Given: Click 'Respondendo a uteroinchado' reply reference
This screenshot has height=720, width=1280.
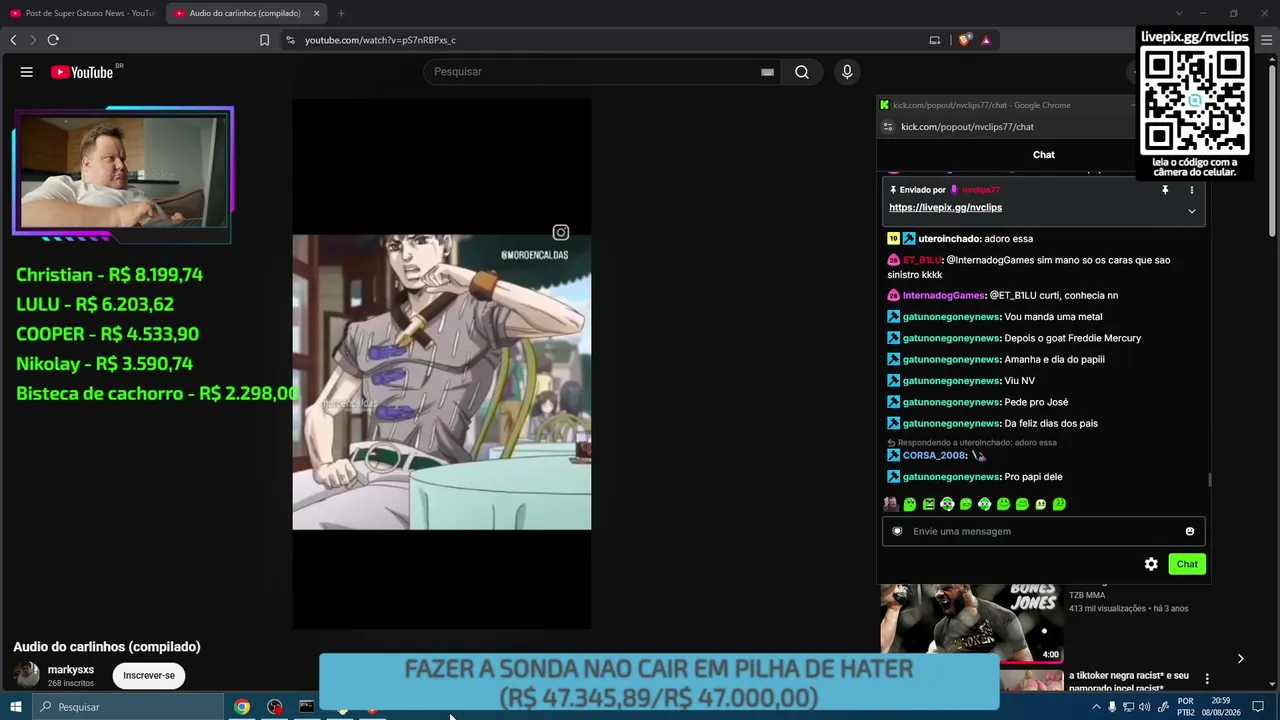Looking at the screenshot, I should (x=972, y=443).
